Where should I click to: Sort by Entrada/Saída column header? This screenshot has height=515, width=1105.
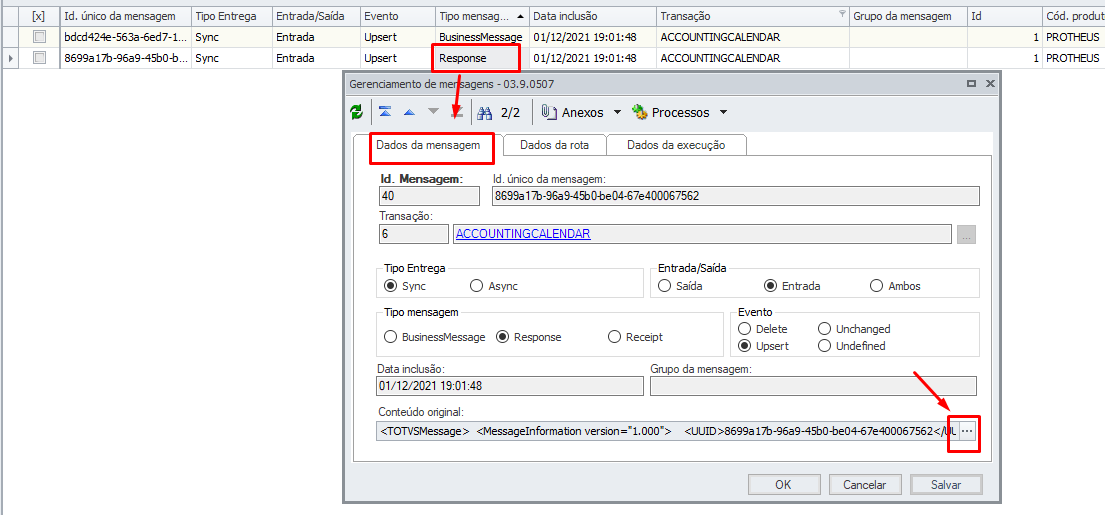pos(315,16)
